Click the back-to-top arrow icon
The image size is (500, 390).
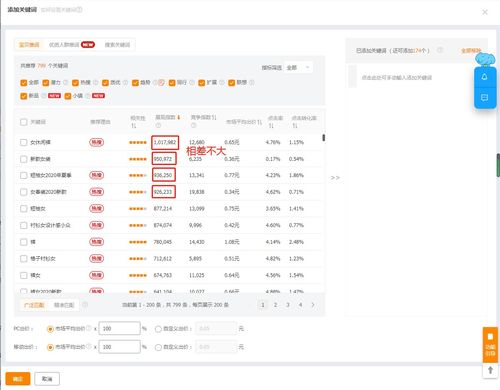click(x=490, y=370)
